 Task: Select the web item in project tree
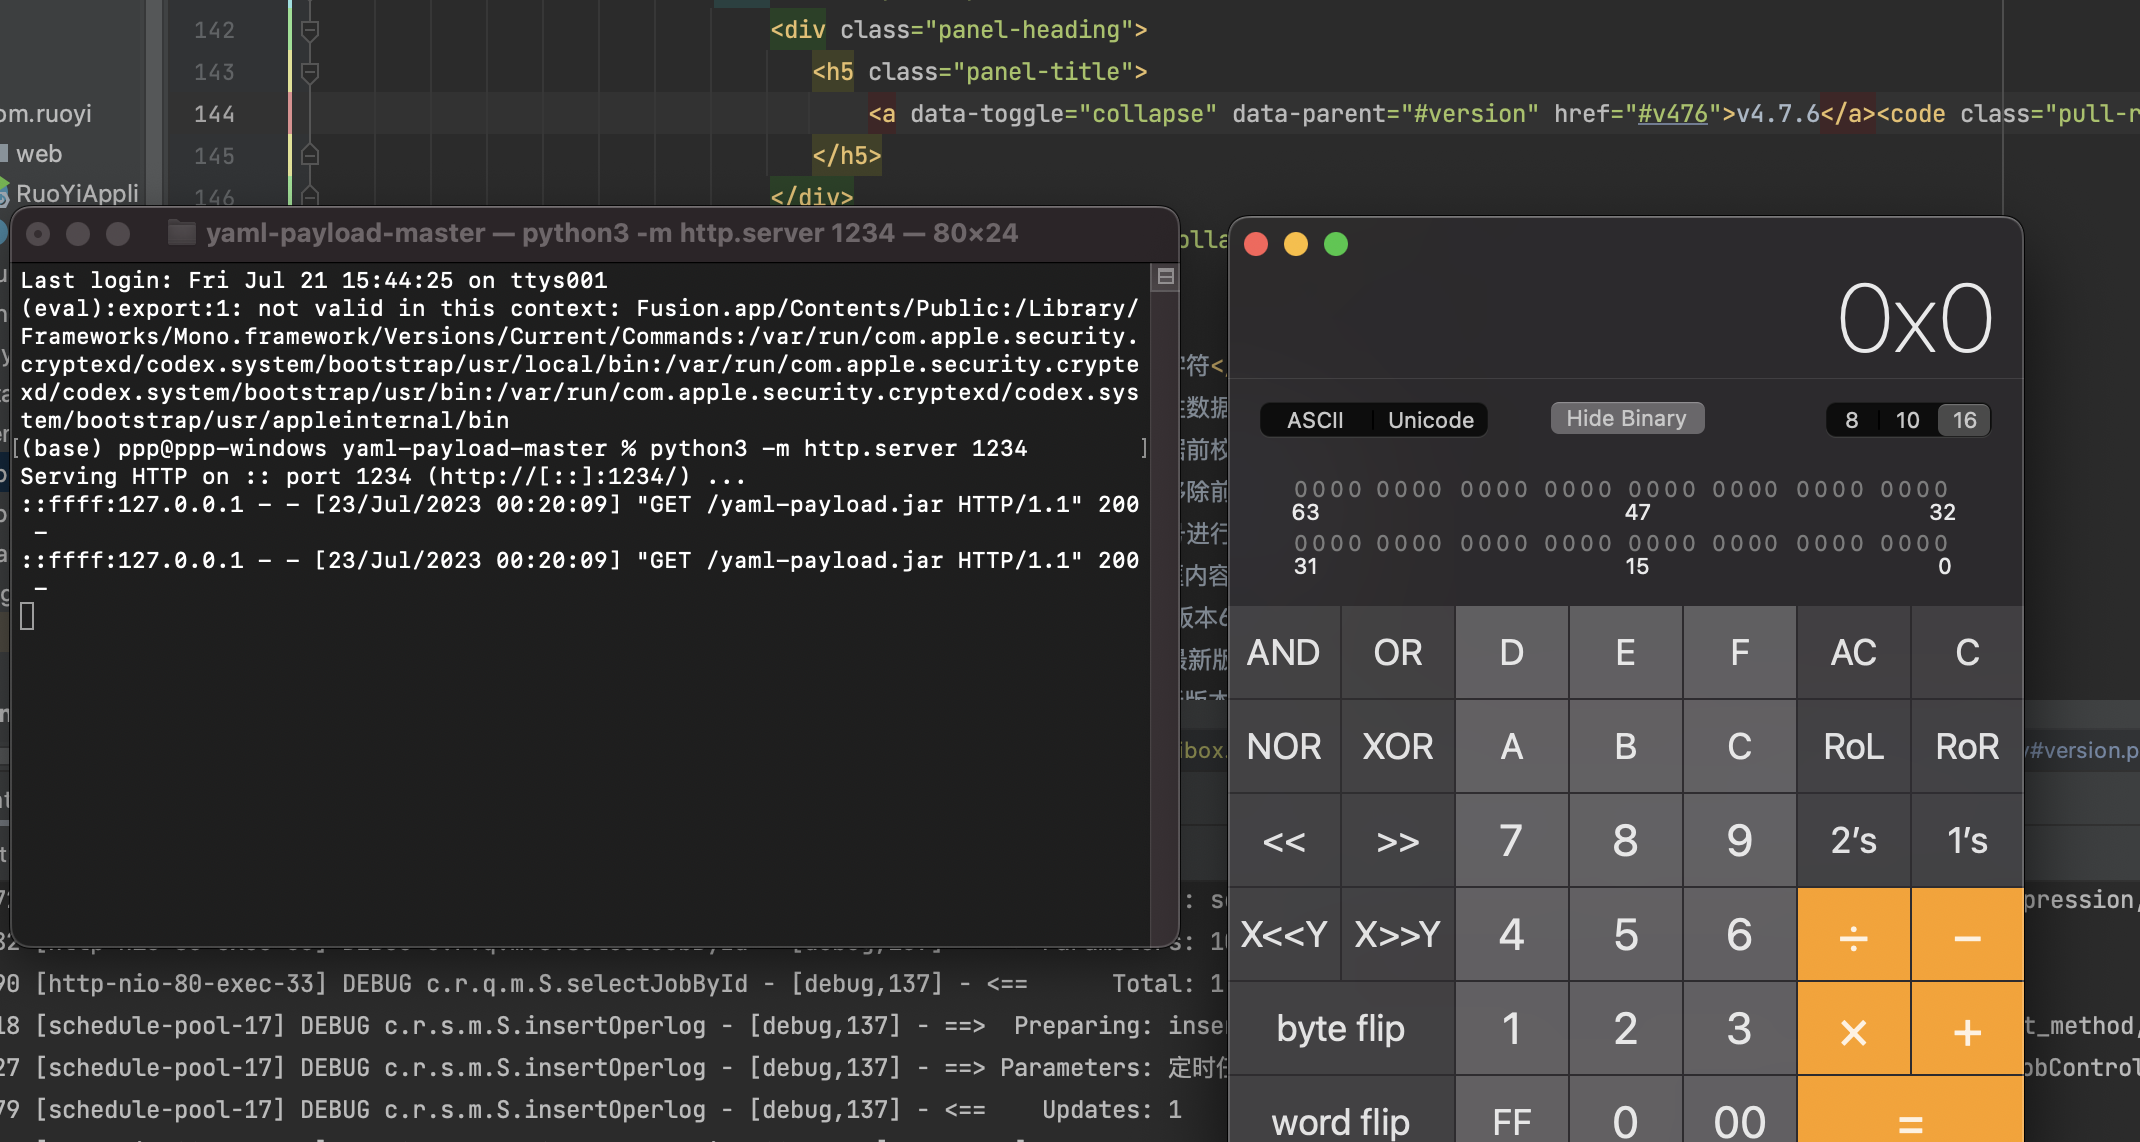pos(39,154)
